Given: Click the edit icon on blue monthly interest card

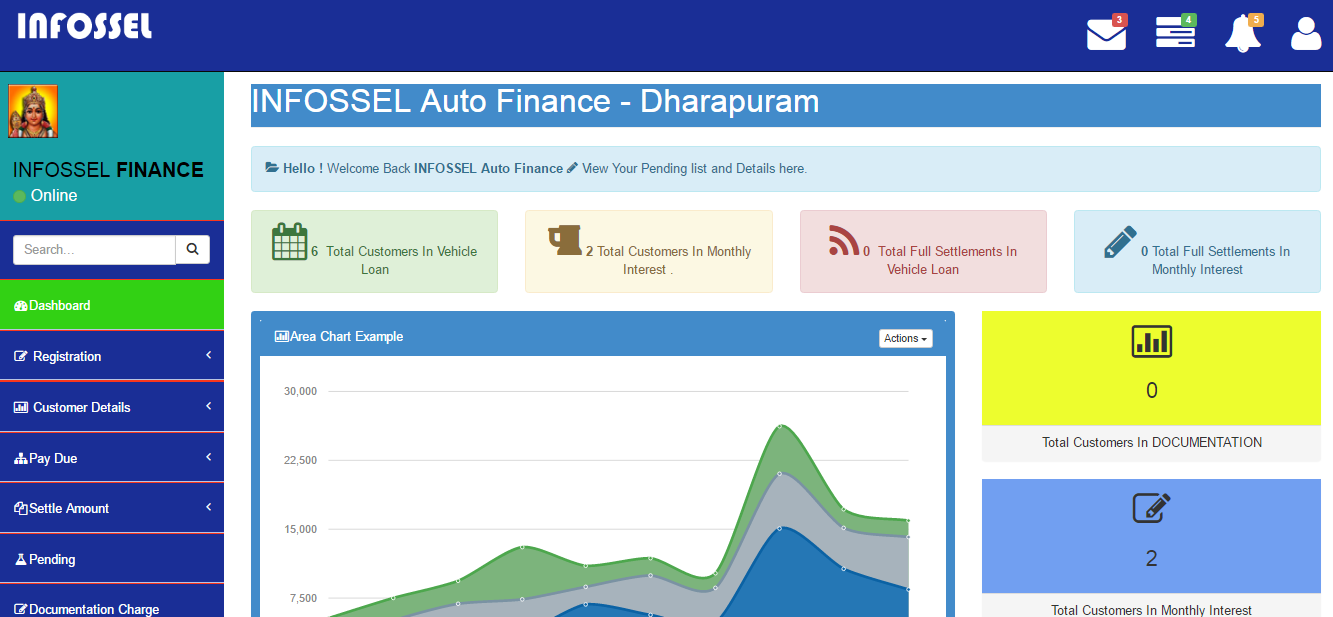Looking at the screenshot, I should coord(1150,509).
